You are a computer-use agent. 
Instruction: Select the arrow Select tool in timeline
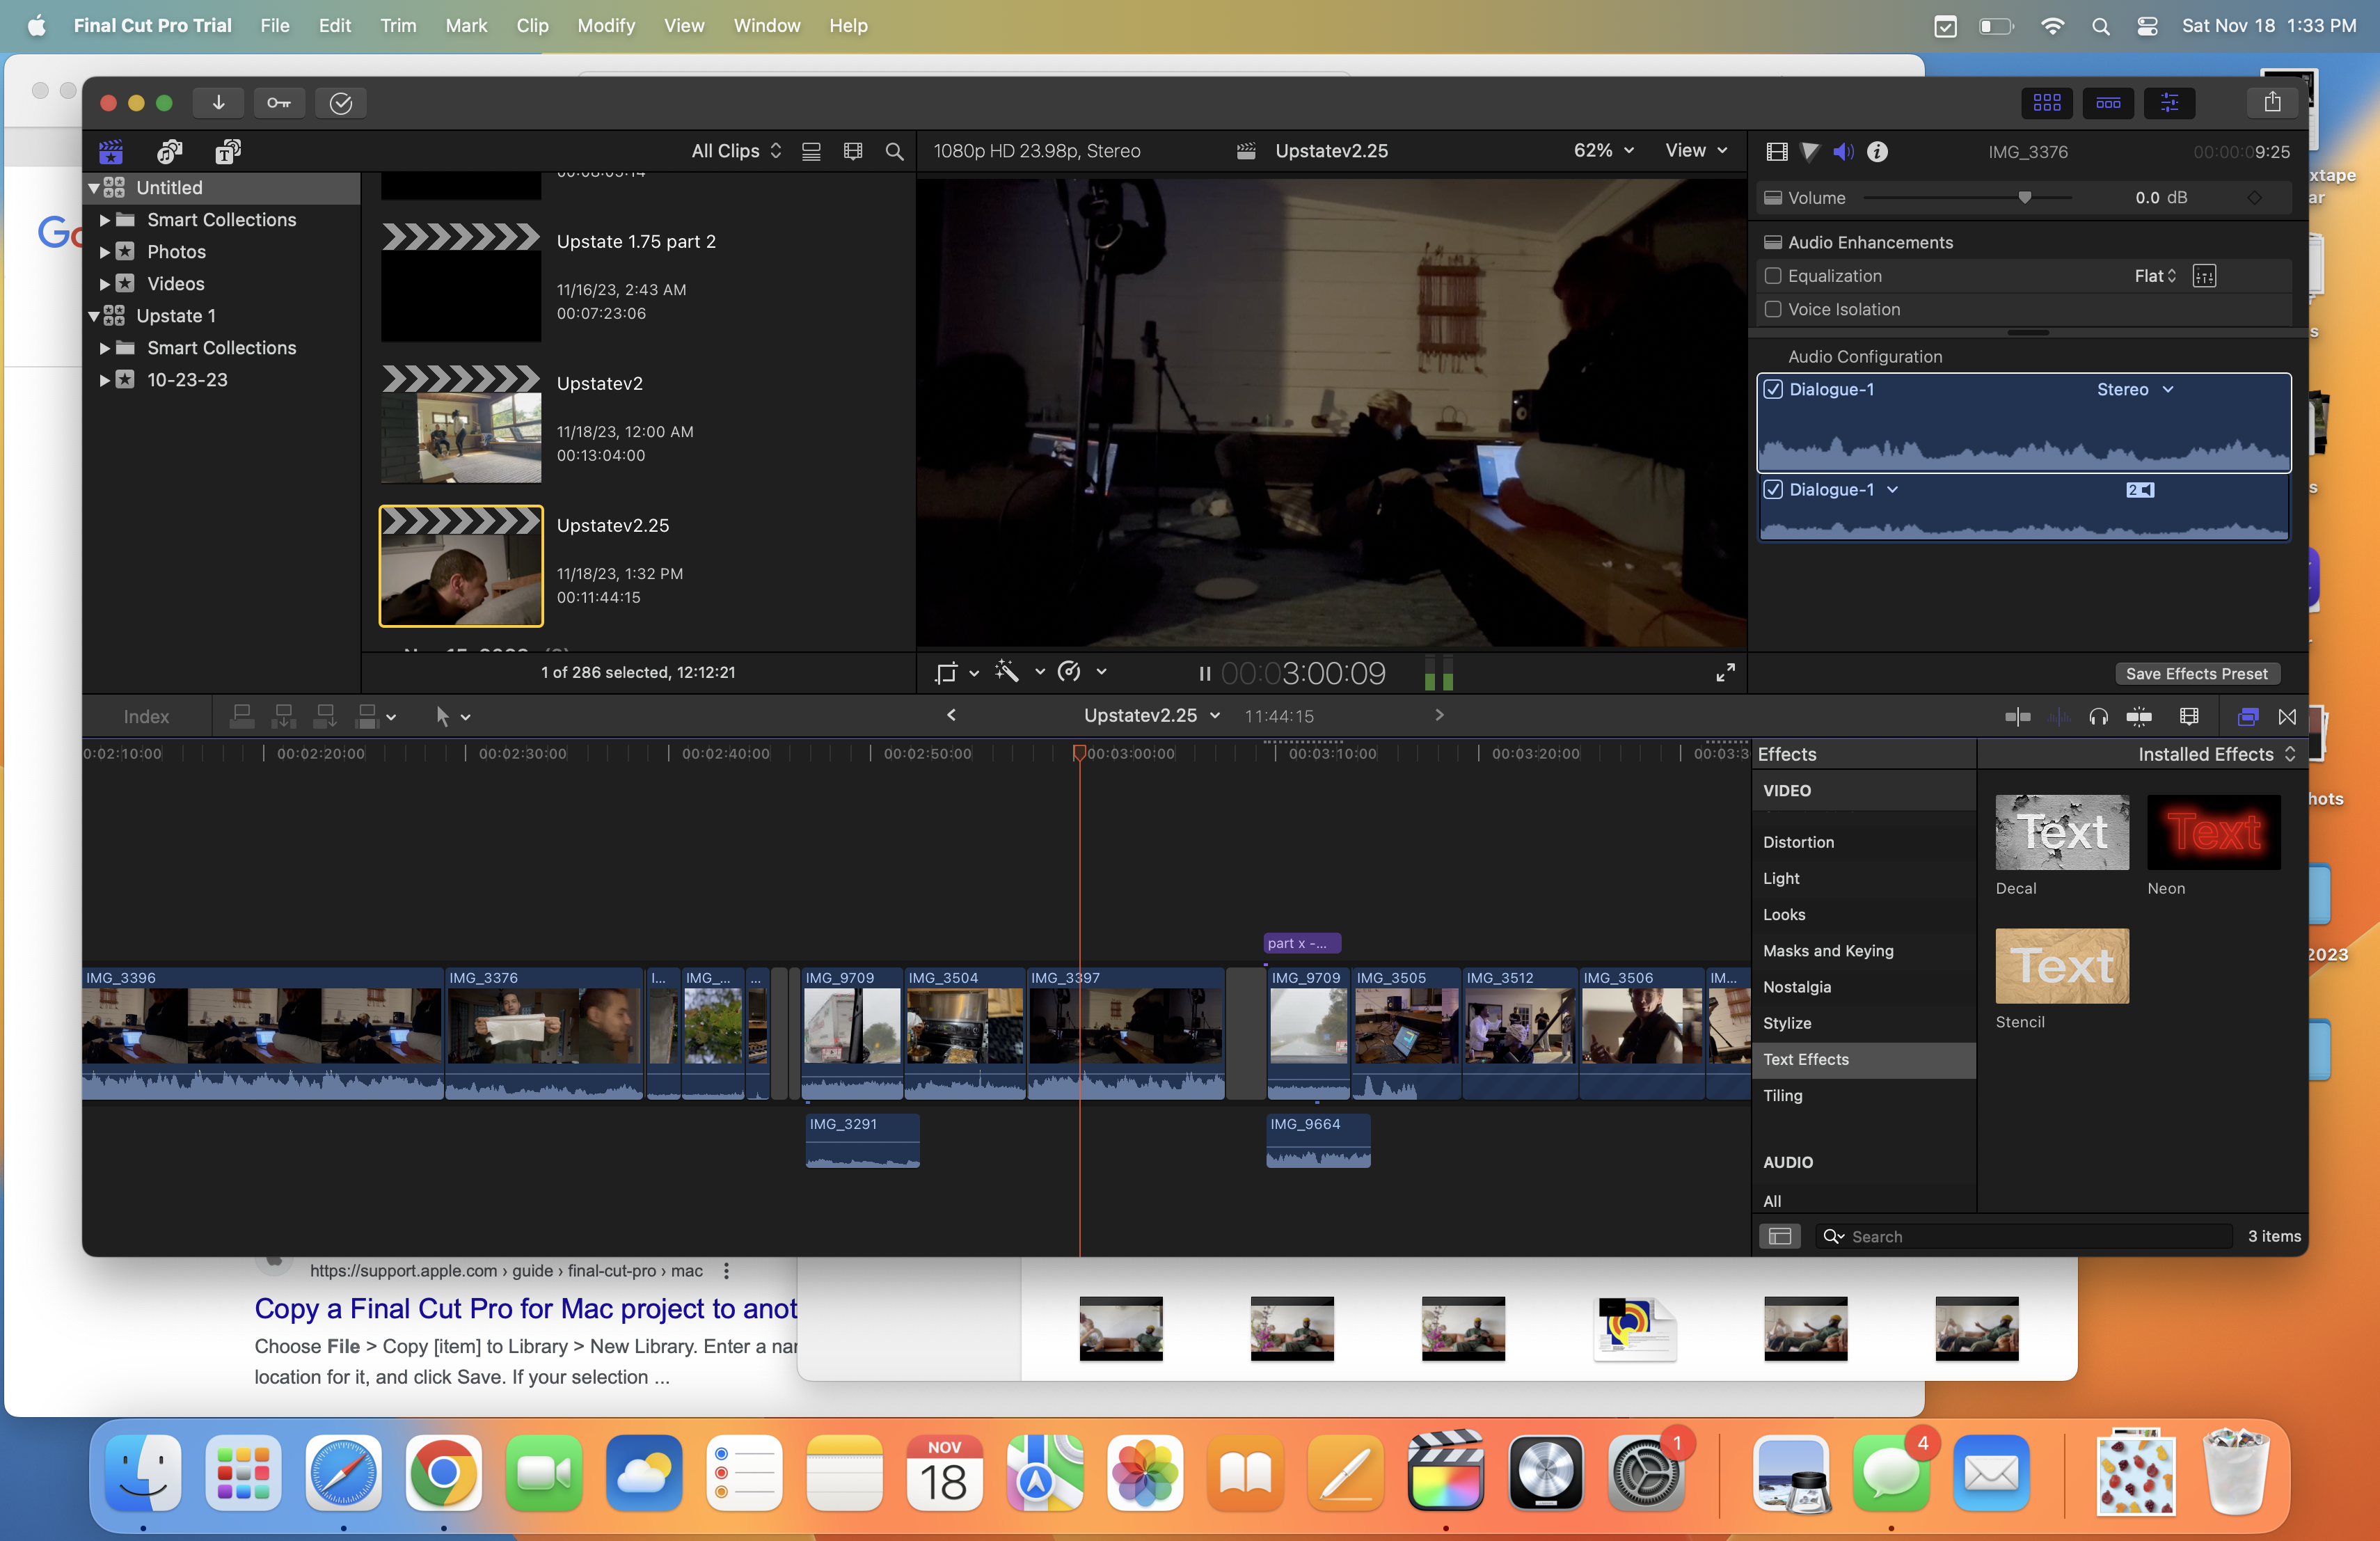443,716
